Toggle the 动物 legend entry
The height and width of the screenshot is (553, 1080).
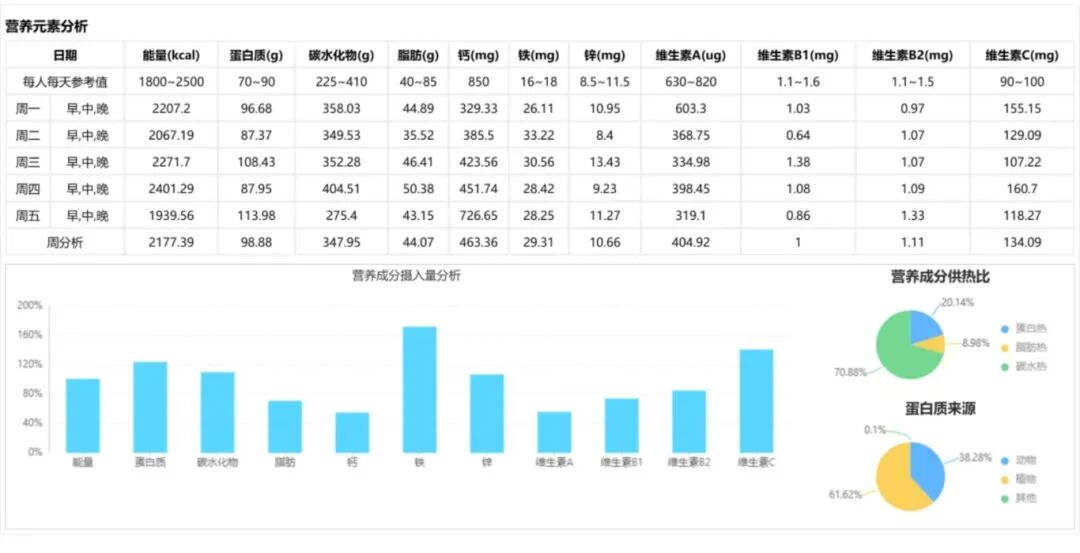coord(1019,460)
